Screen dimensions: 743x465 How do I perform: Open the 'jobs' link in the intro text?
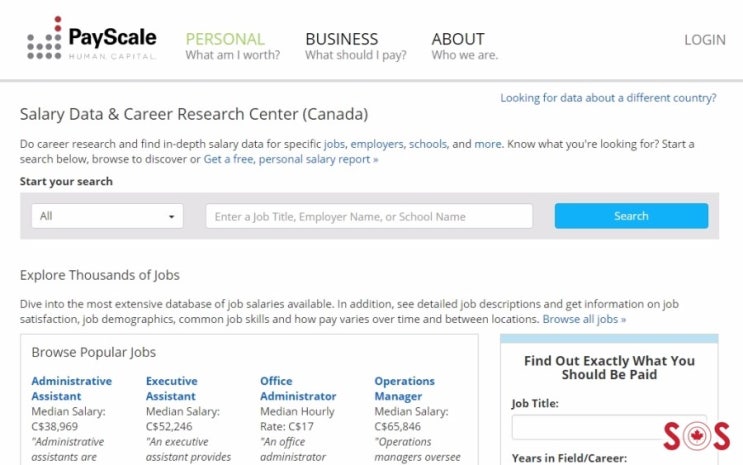pyautogui.click(x=334, y=144)
